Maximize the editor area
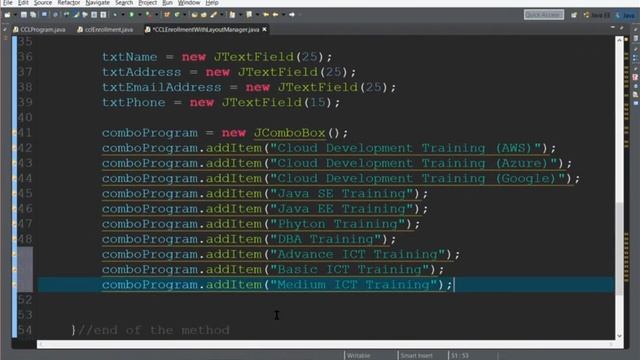 pyautogui.click(x=622, y=28)
